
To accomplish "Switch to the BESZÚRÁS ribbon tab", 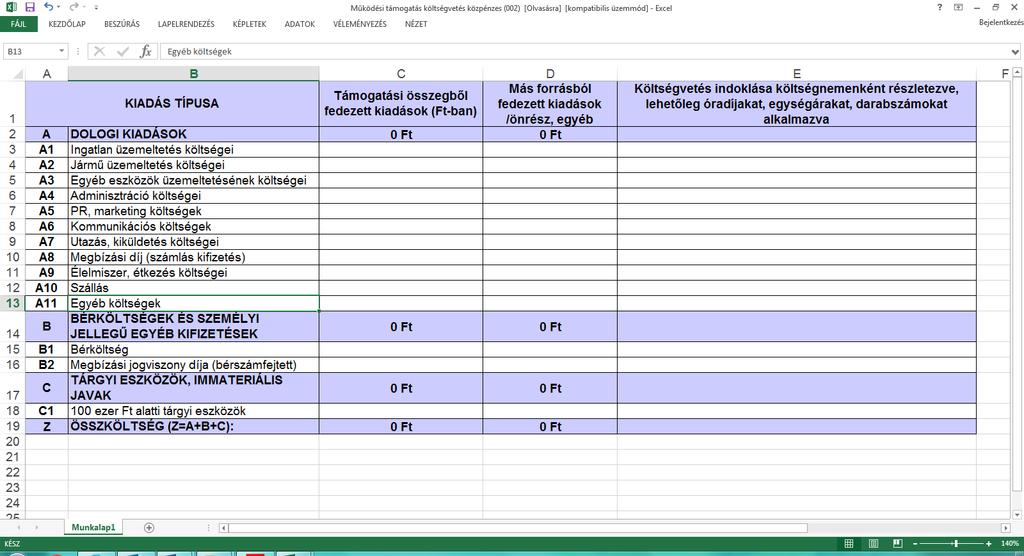I will [122, 24].
